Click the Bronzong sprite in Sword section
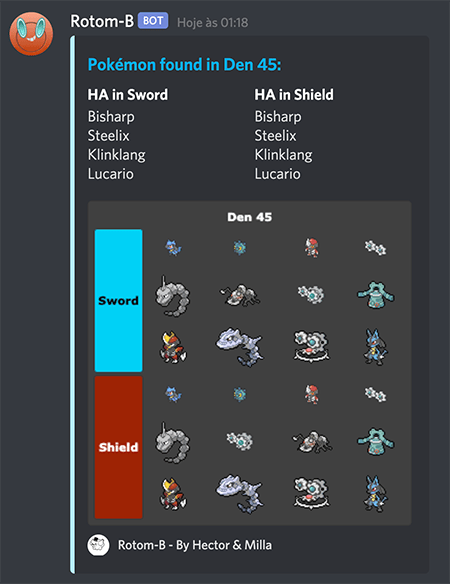 coord(376,295)
